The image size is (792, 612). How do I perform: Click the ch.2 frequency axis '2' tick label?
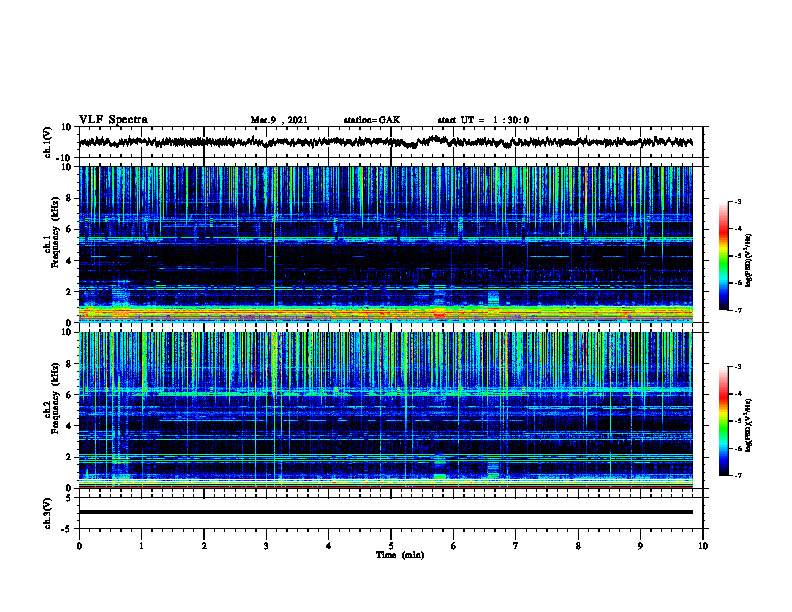coord(70,457)
